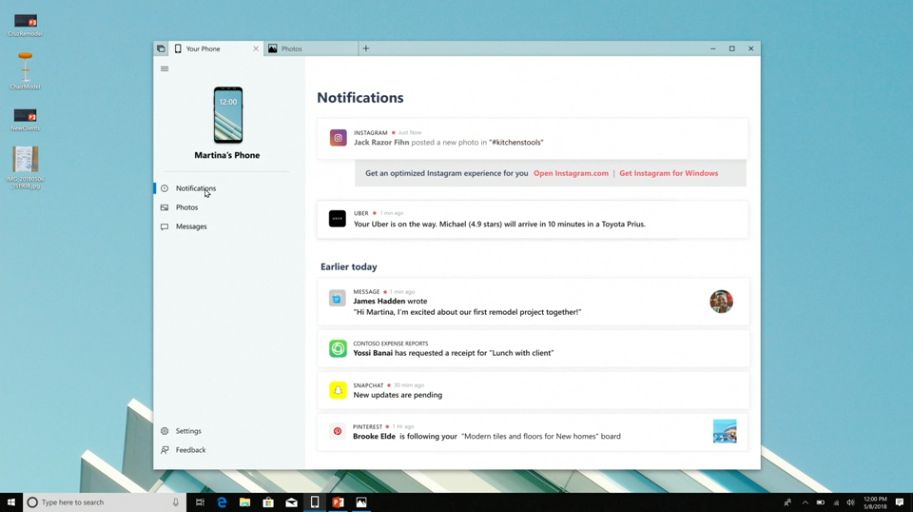Image resolution: width=913 pixels, height=513 pixels.
Task: Open Task View on taskbar
Action: point(200,502)
